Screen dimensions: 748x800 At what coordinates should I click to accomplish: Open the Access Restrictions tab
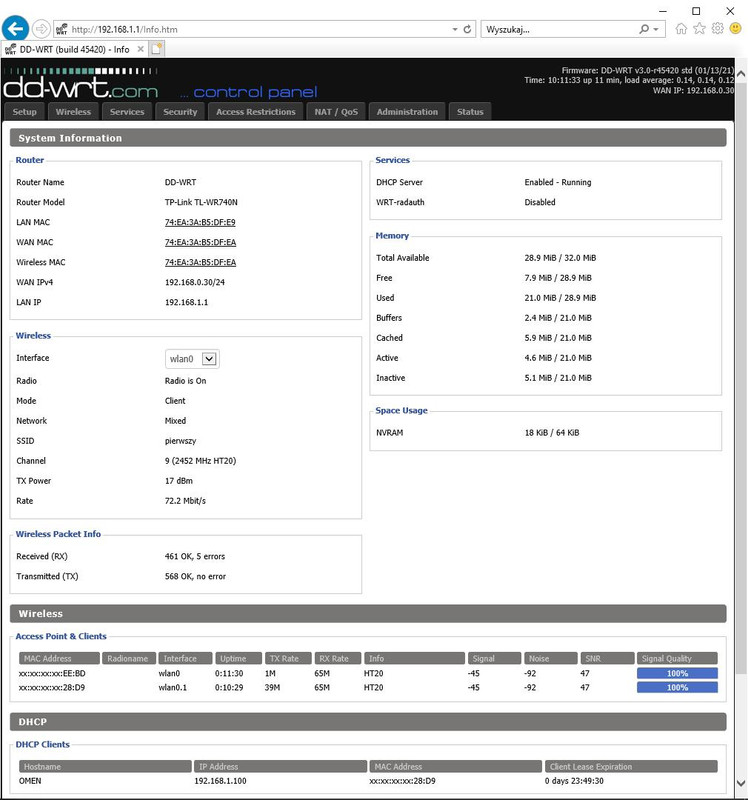pyautogui.click(x=256, y=112)
